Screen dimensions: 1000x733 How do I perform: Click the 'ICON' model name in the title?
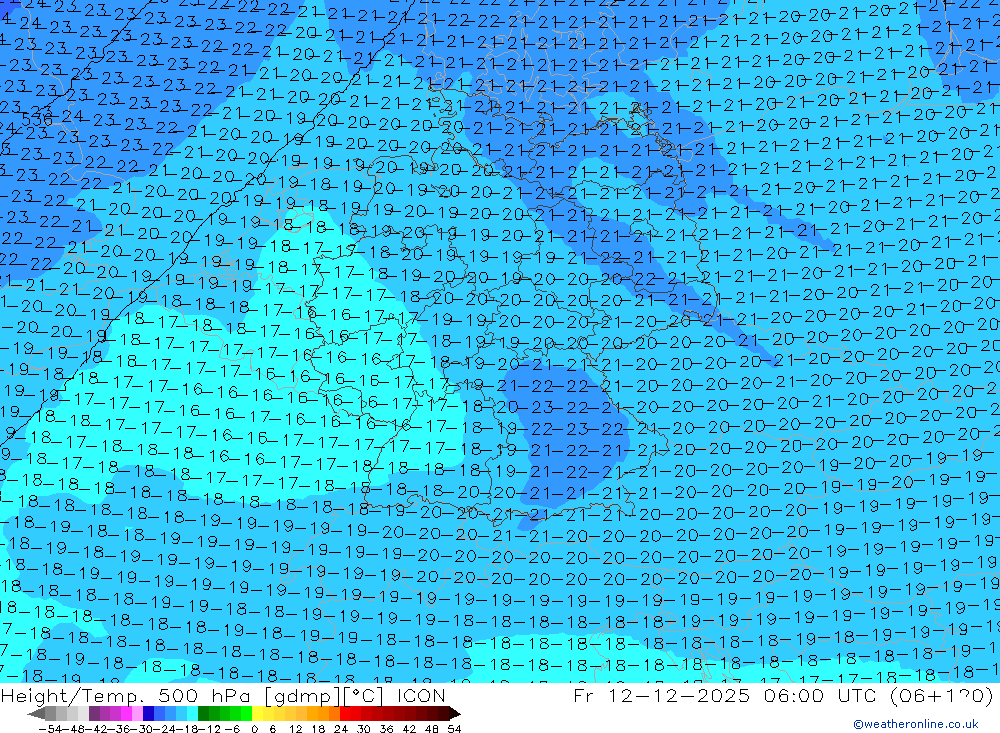pos(421,695)
